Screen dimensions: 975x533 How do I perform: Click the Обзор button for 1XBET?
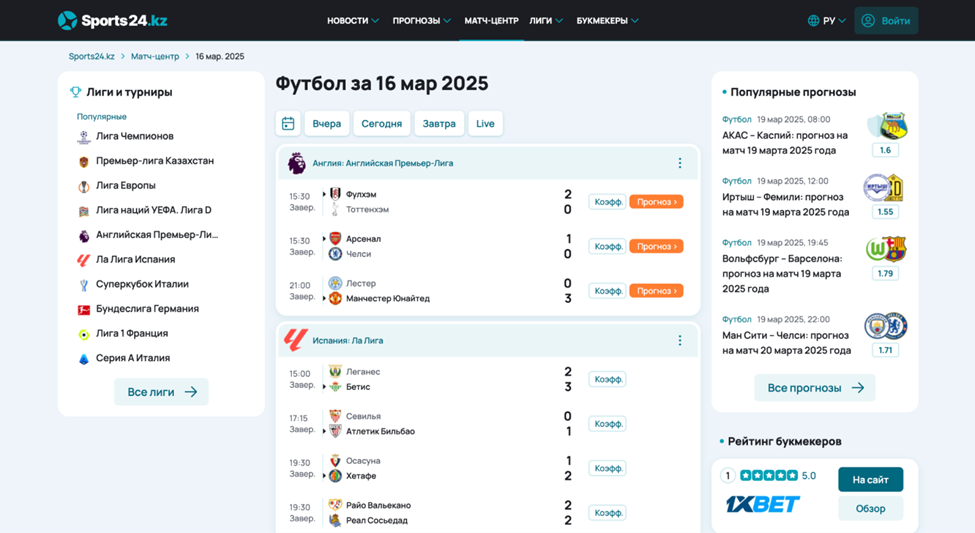click(871, 508)
